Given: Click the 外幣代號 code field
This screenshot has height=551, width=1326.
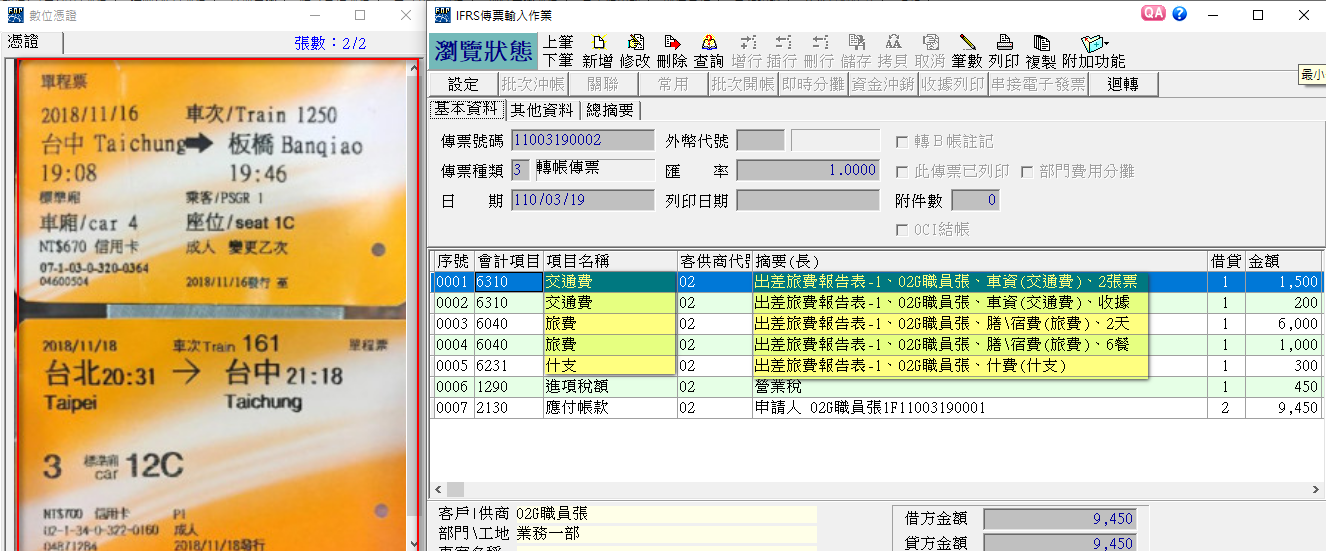Looking at the screenshot, I should click(760, 141).
